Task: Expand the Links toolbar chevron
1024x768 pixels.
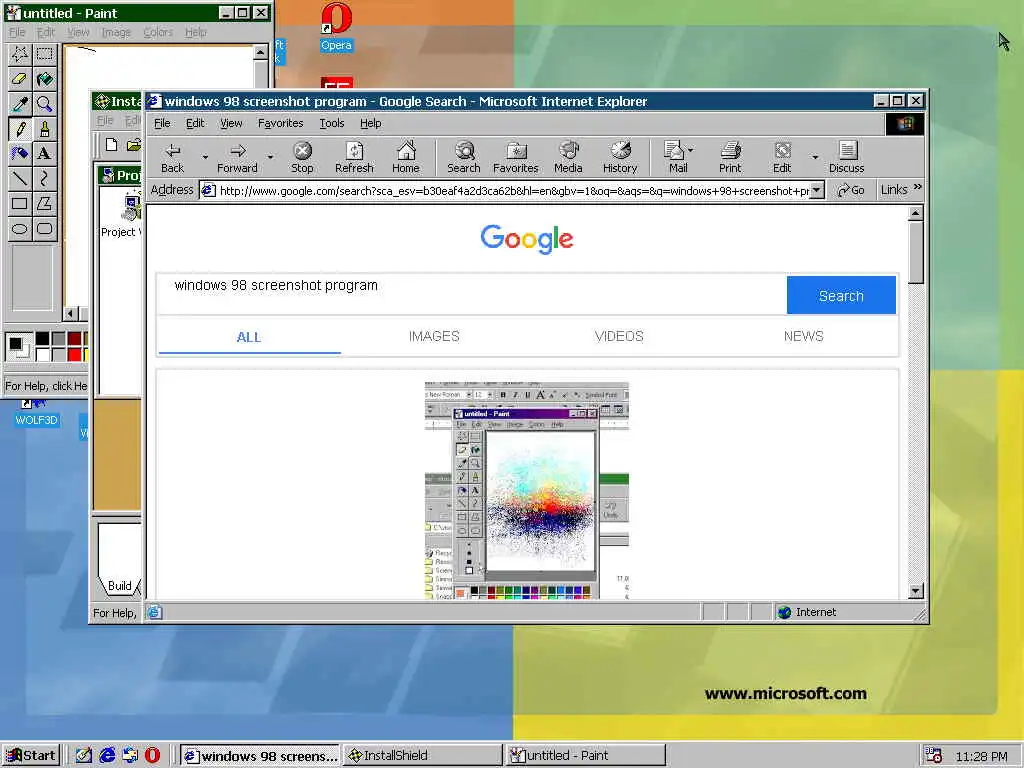Action: click(918, 187)
